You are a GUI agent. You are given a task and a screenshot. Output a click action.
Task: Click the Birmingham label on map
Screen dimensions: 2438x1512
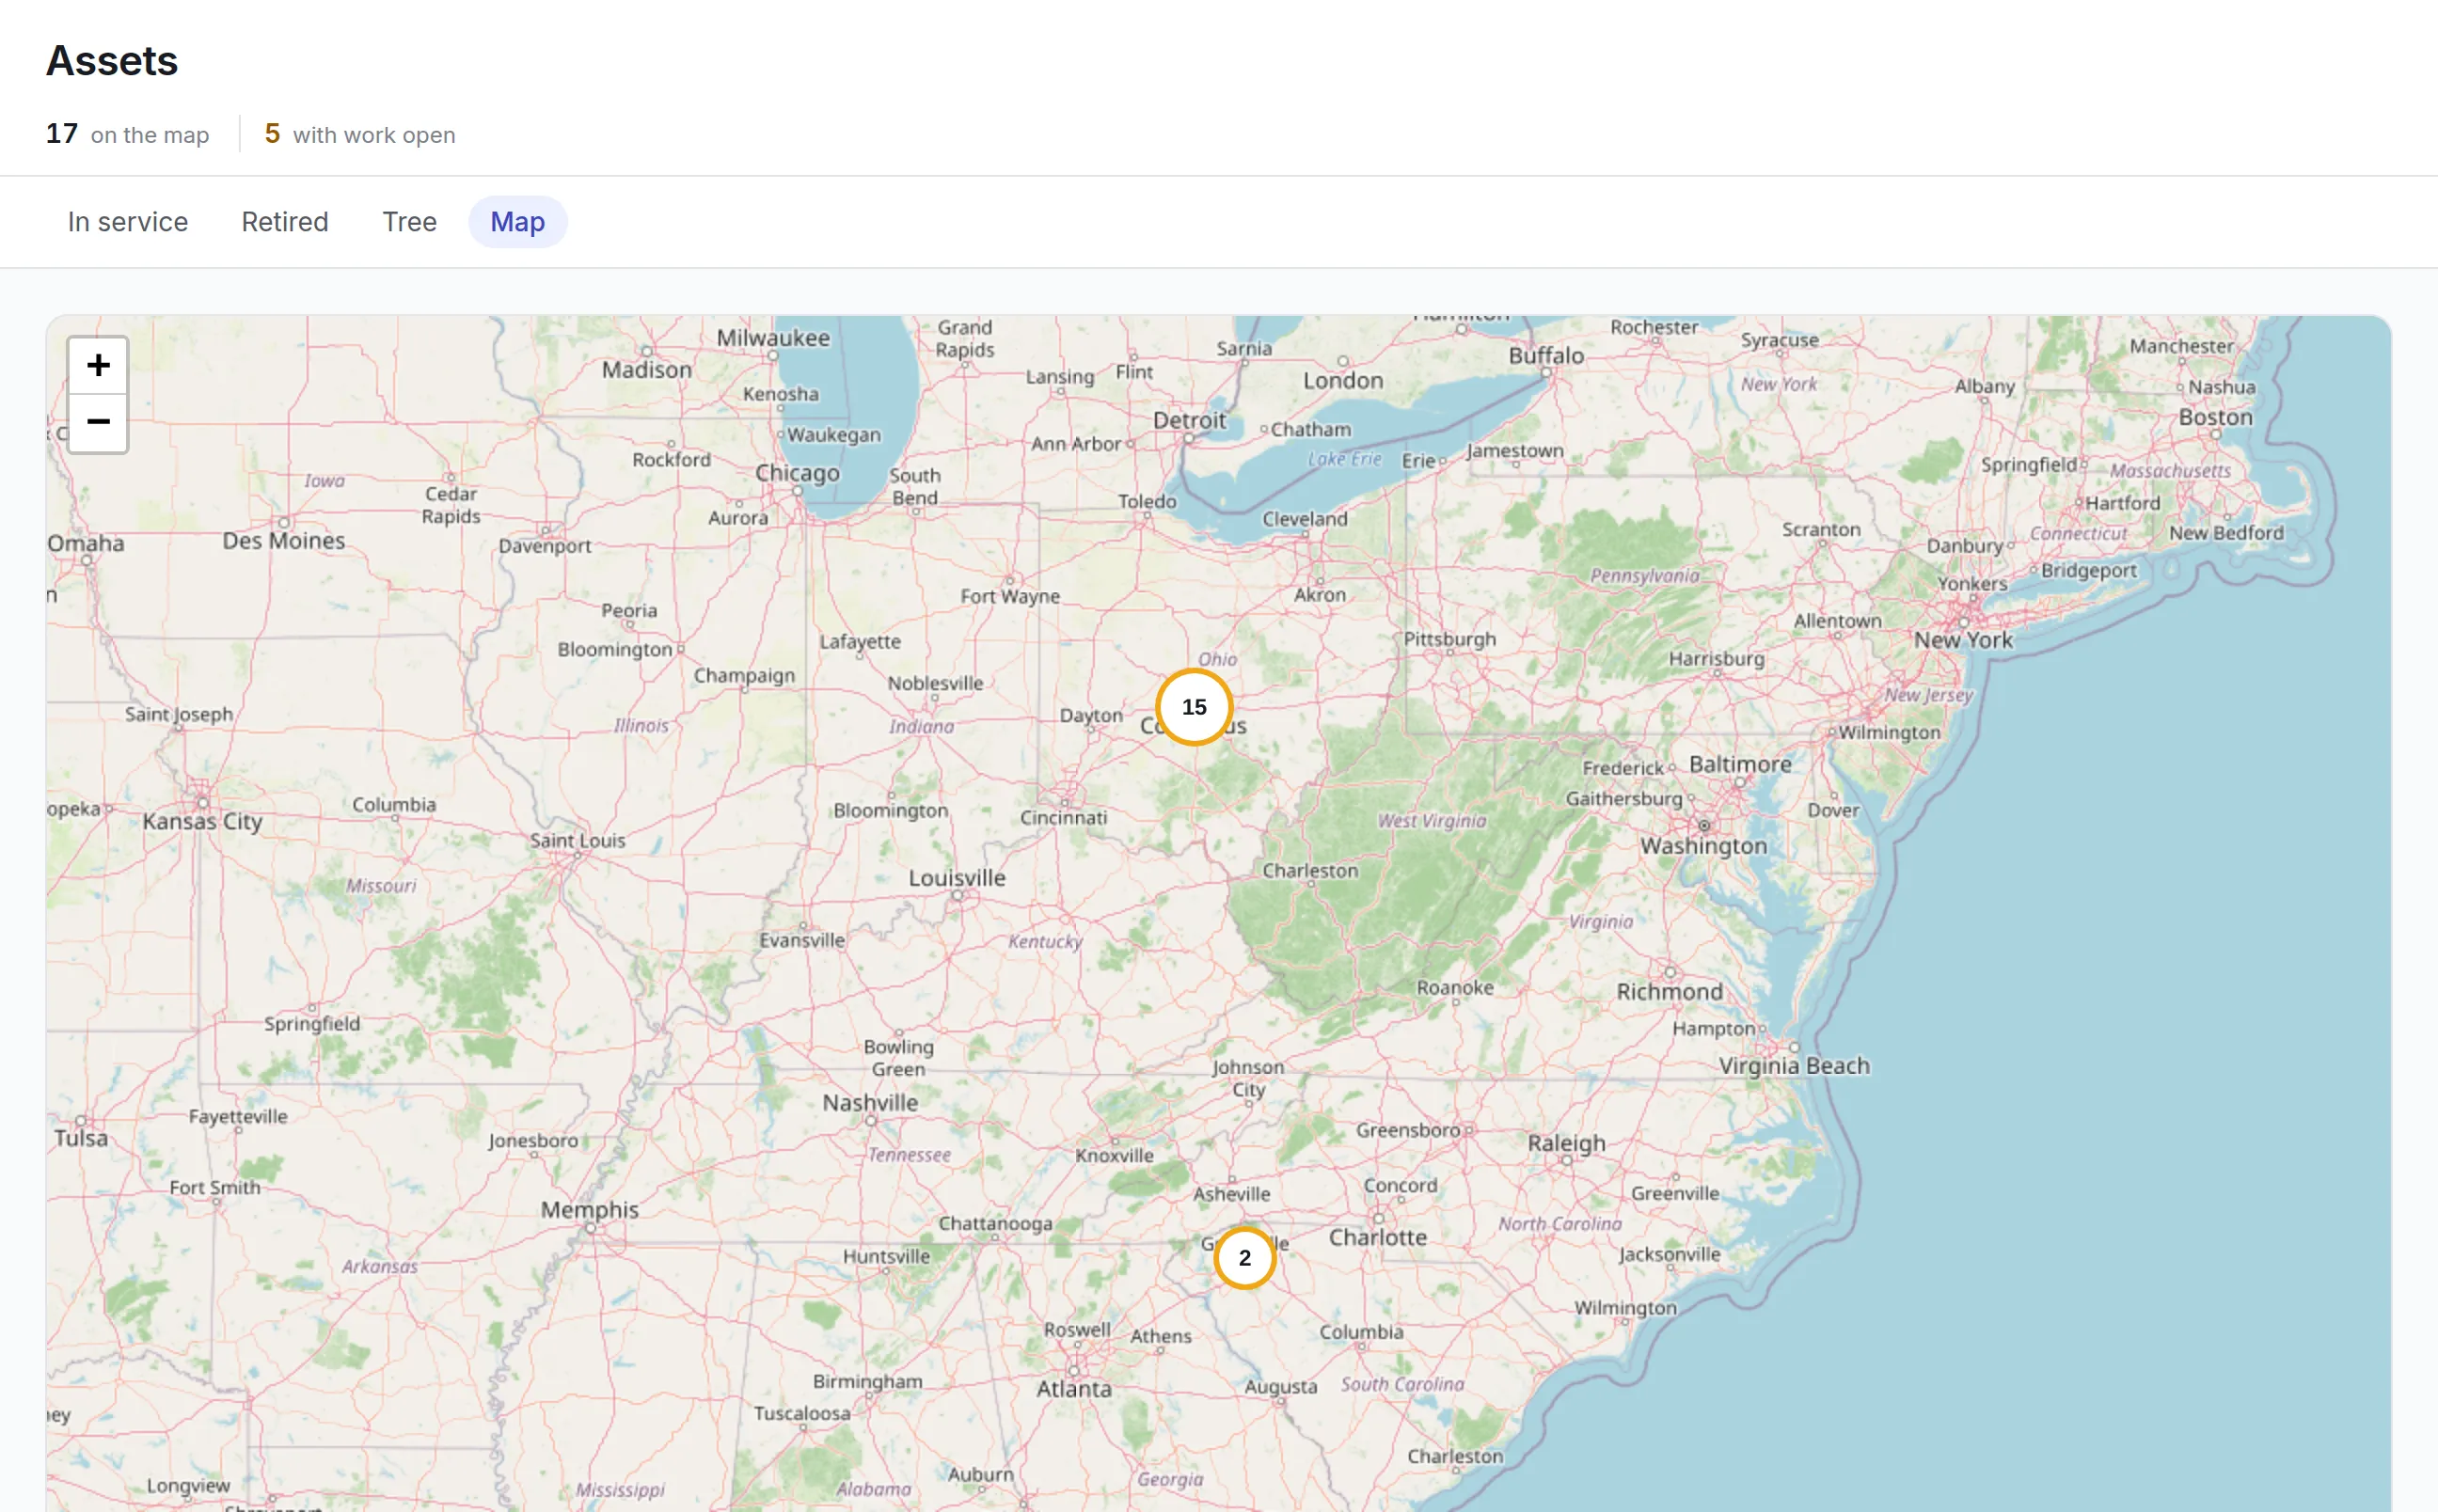868,1382
